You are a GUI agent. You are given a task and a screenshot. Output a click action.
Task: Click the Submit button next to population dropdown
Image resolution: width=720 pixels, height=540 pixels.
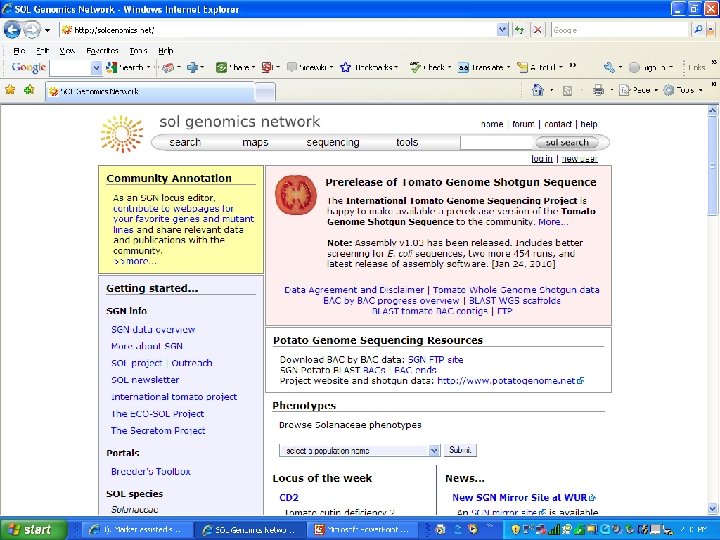point(460,450)
